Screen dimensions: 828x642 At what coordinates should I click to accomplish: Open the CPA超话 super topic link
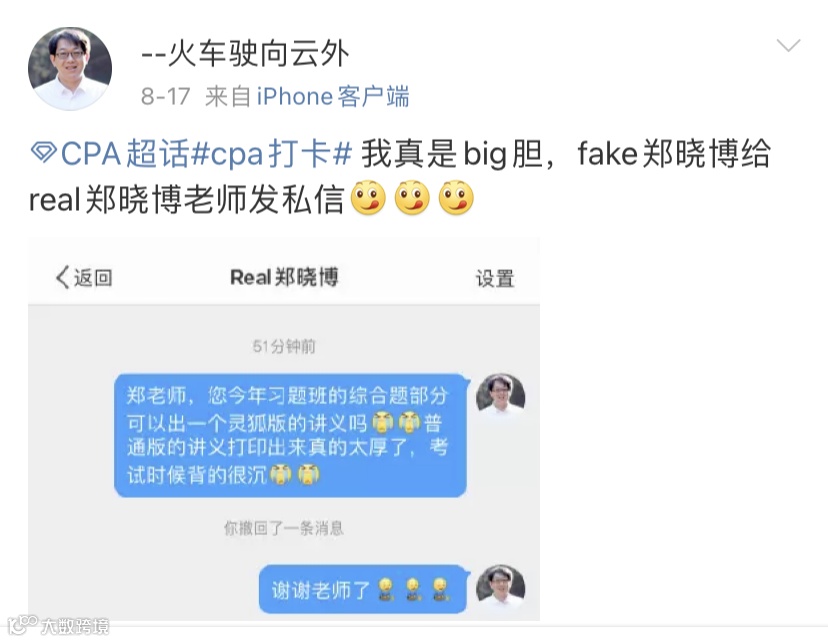pyautogui.click(x=125, y=154)
